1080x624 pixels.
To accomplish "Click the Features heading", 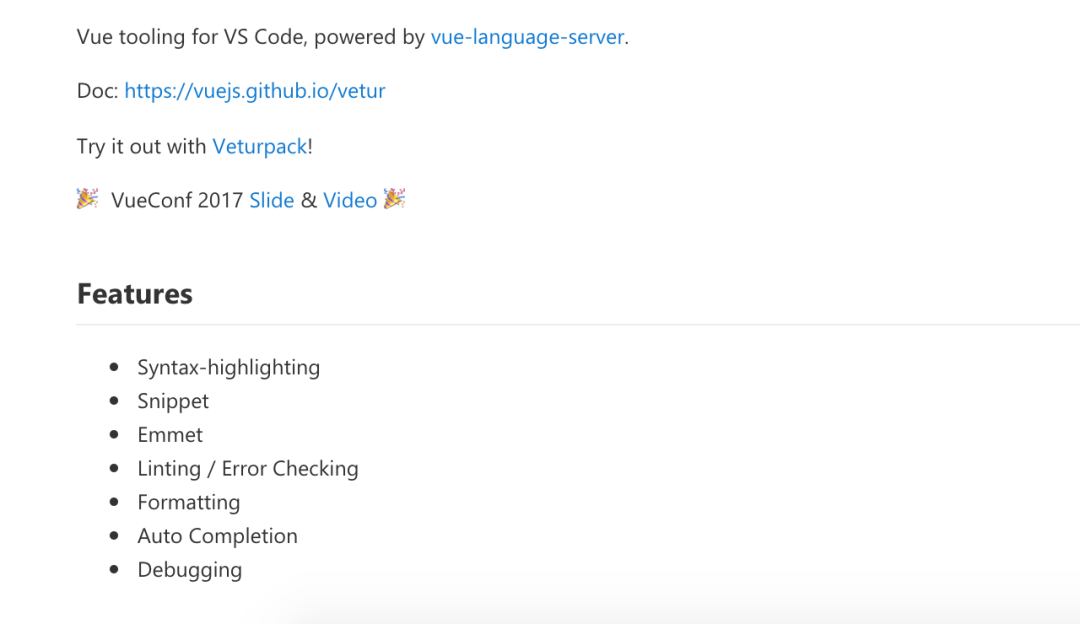I will point(135,294).
